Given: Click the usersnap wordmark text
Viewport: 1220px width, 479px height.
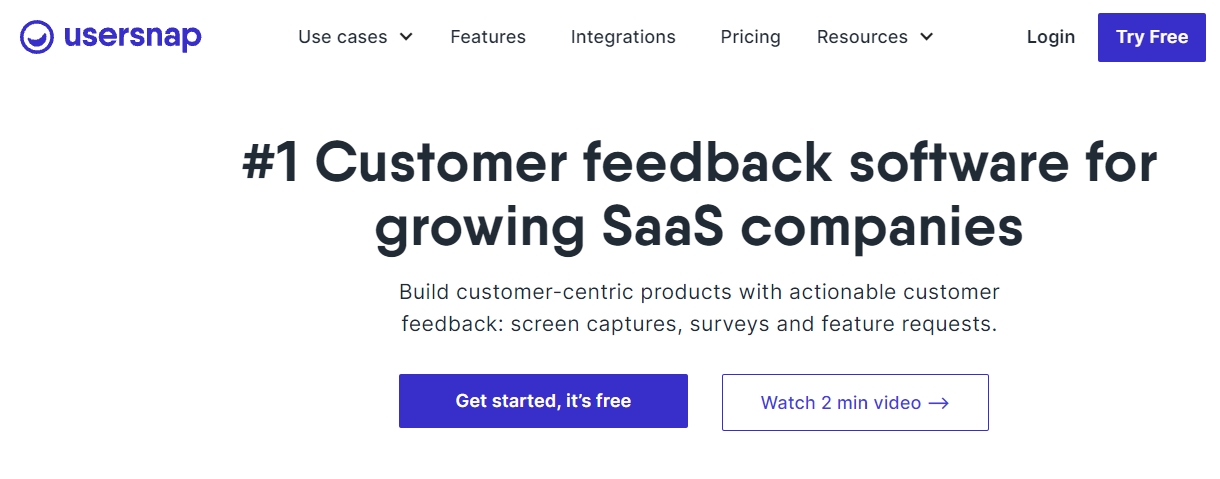Looking at the screenshot, I should pyautogui.click(x=132, y=38).
